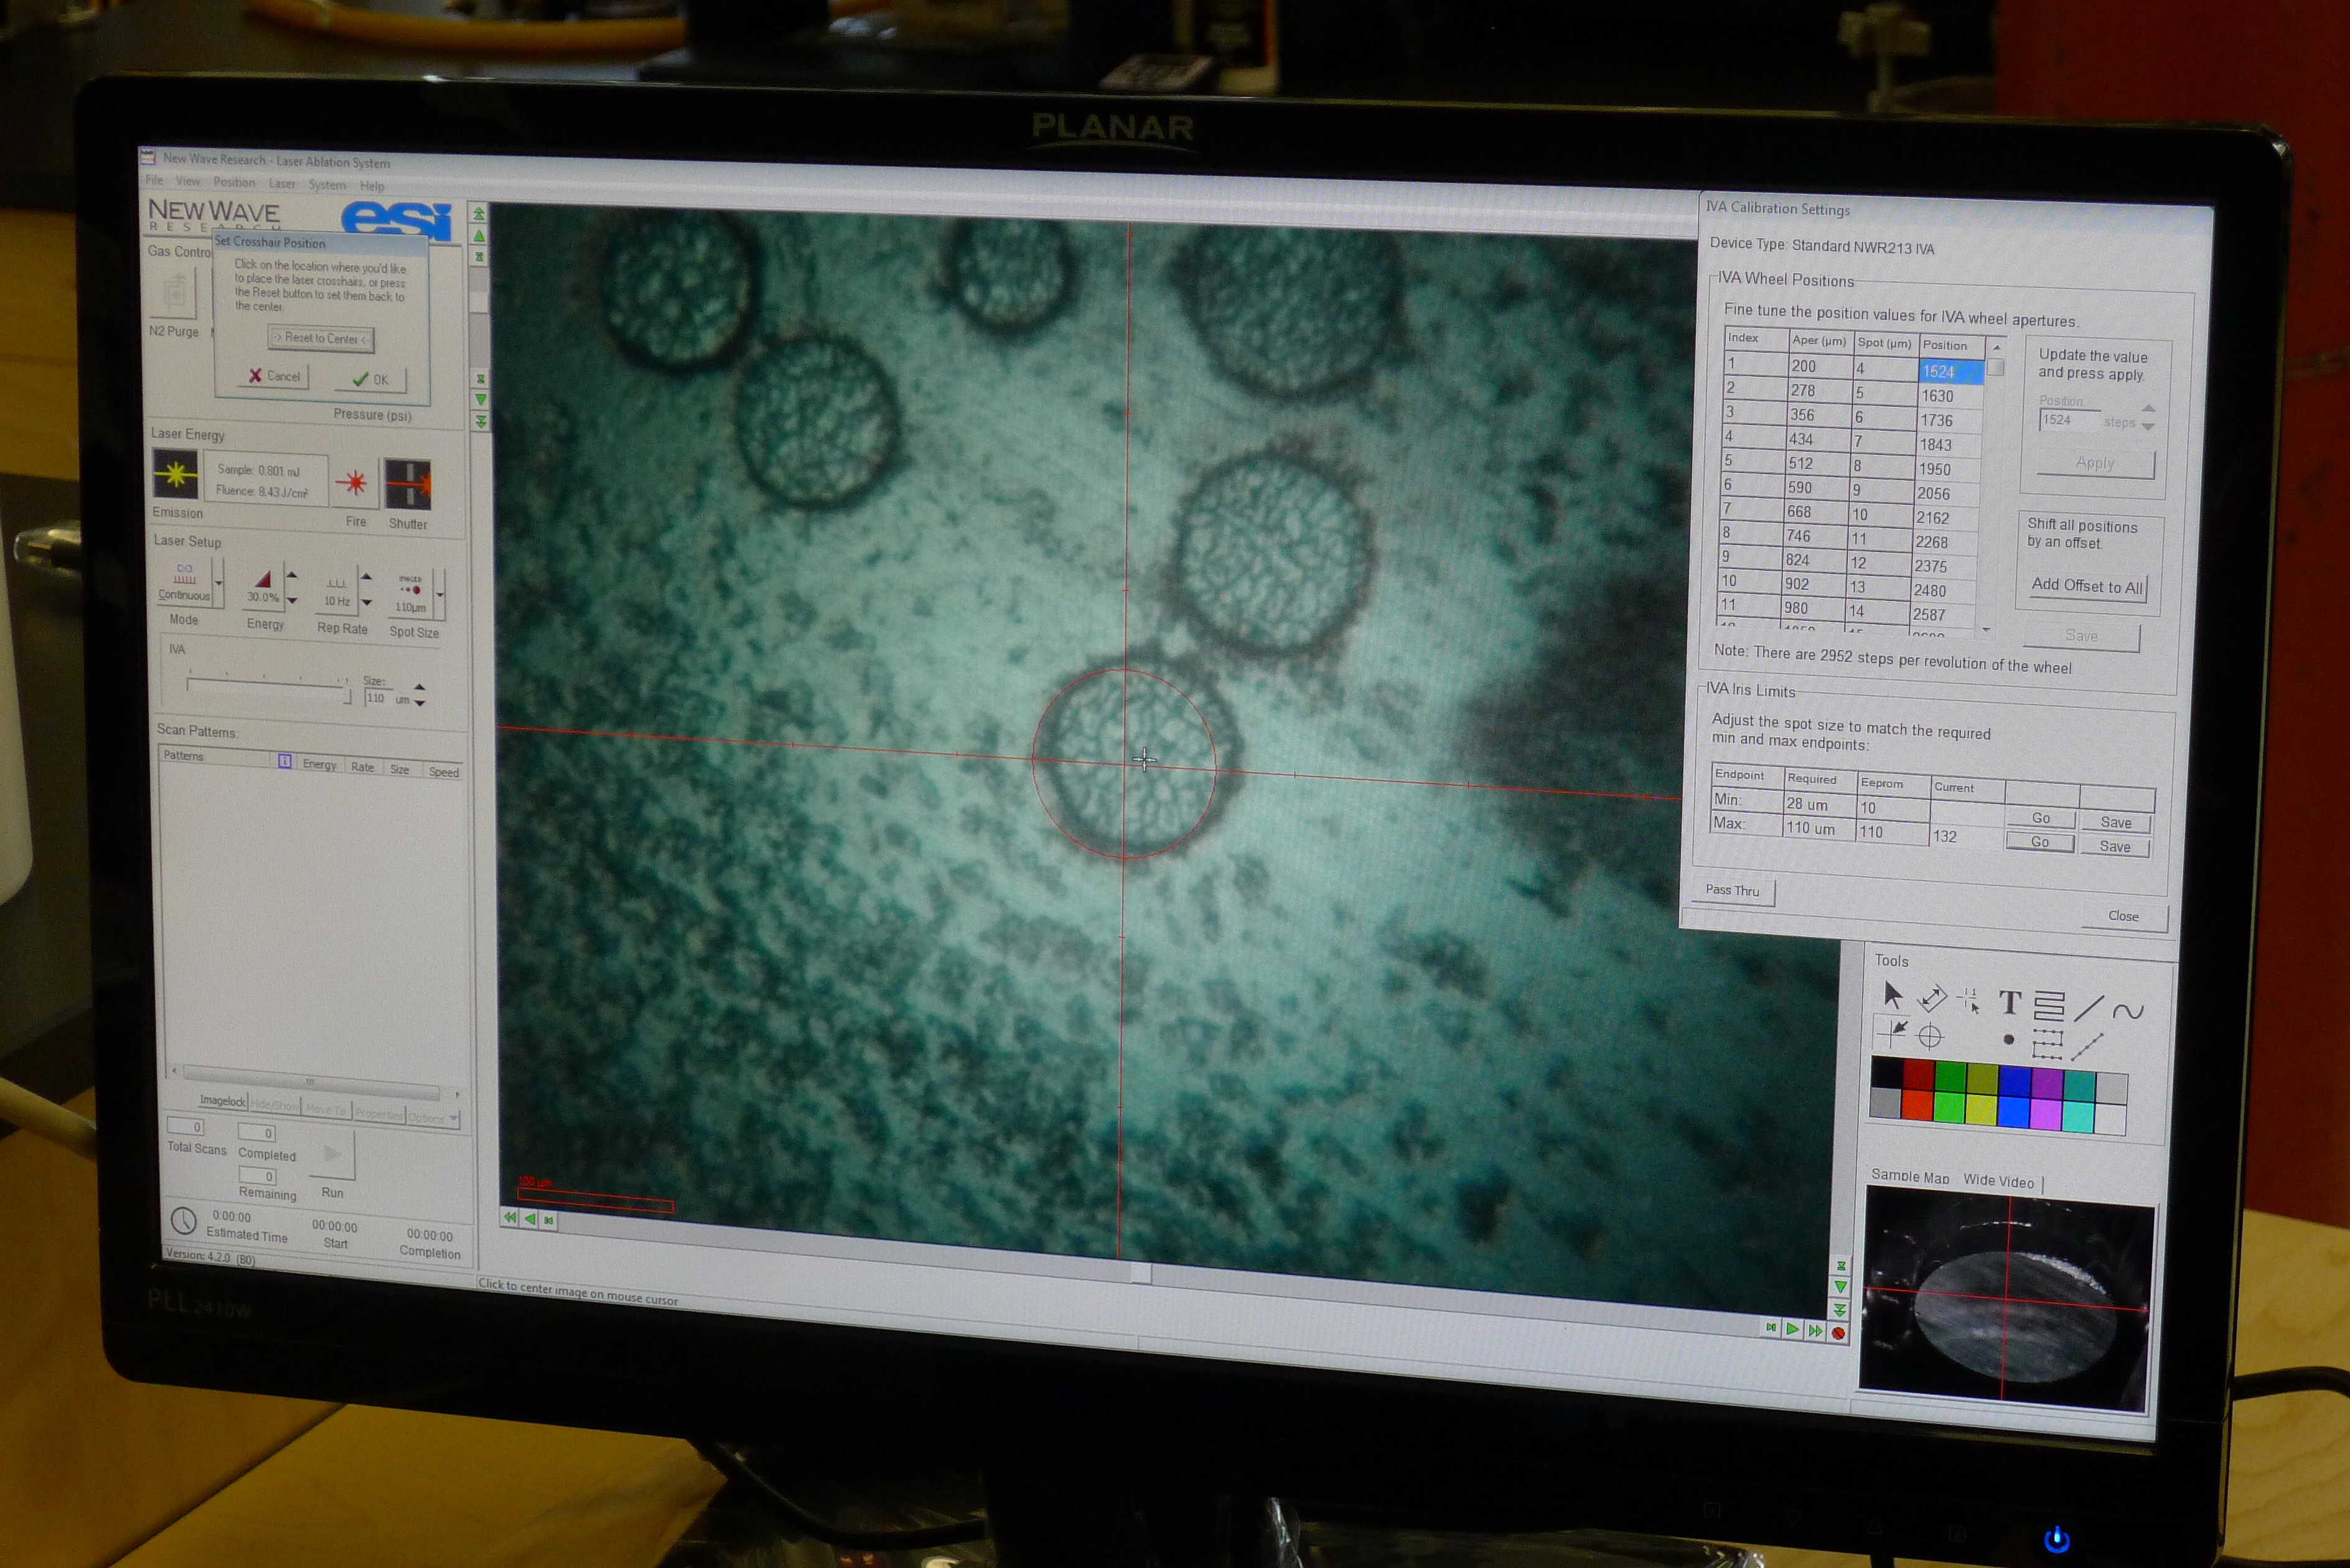Choose the text T tool
Viewport: 2350px width, 1568px height.
[2010, 1003]
